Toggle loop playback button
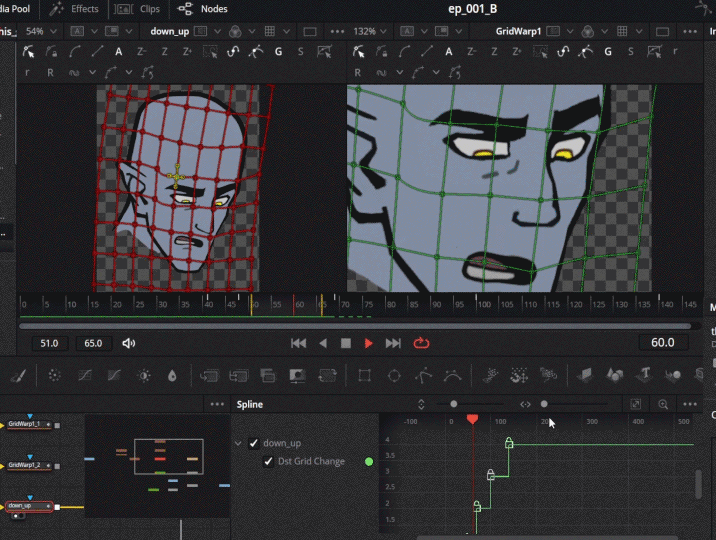Image resolution: width=716 pixels, height=540 pixels. point(421,343)
